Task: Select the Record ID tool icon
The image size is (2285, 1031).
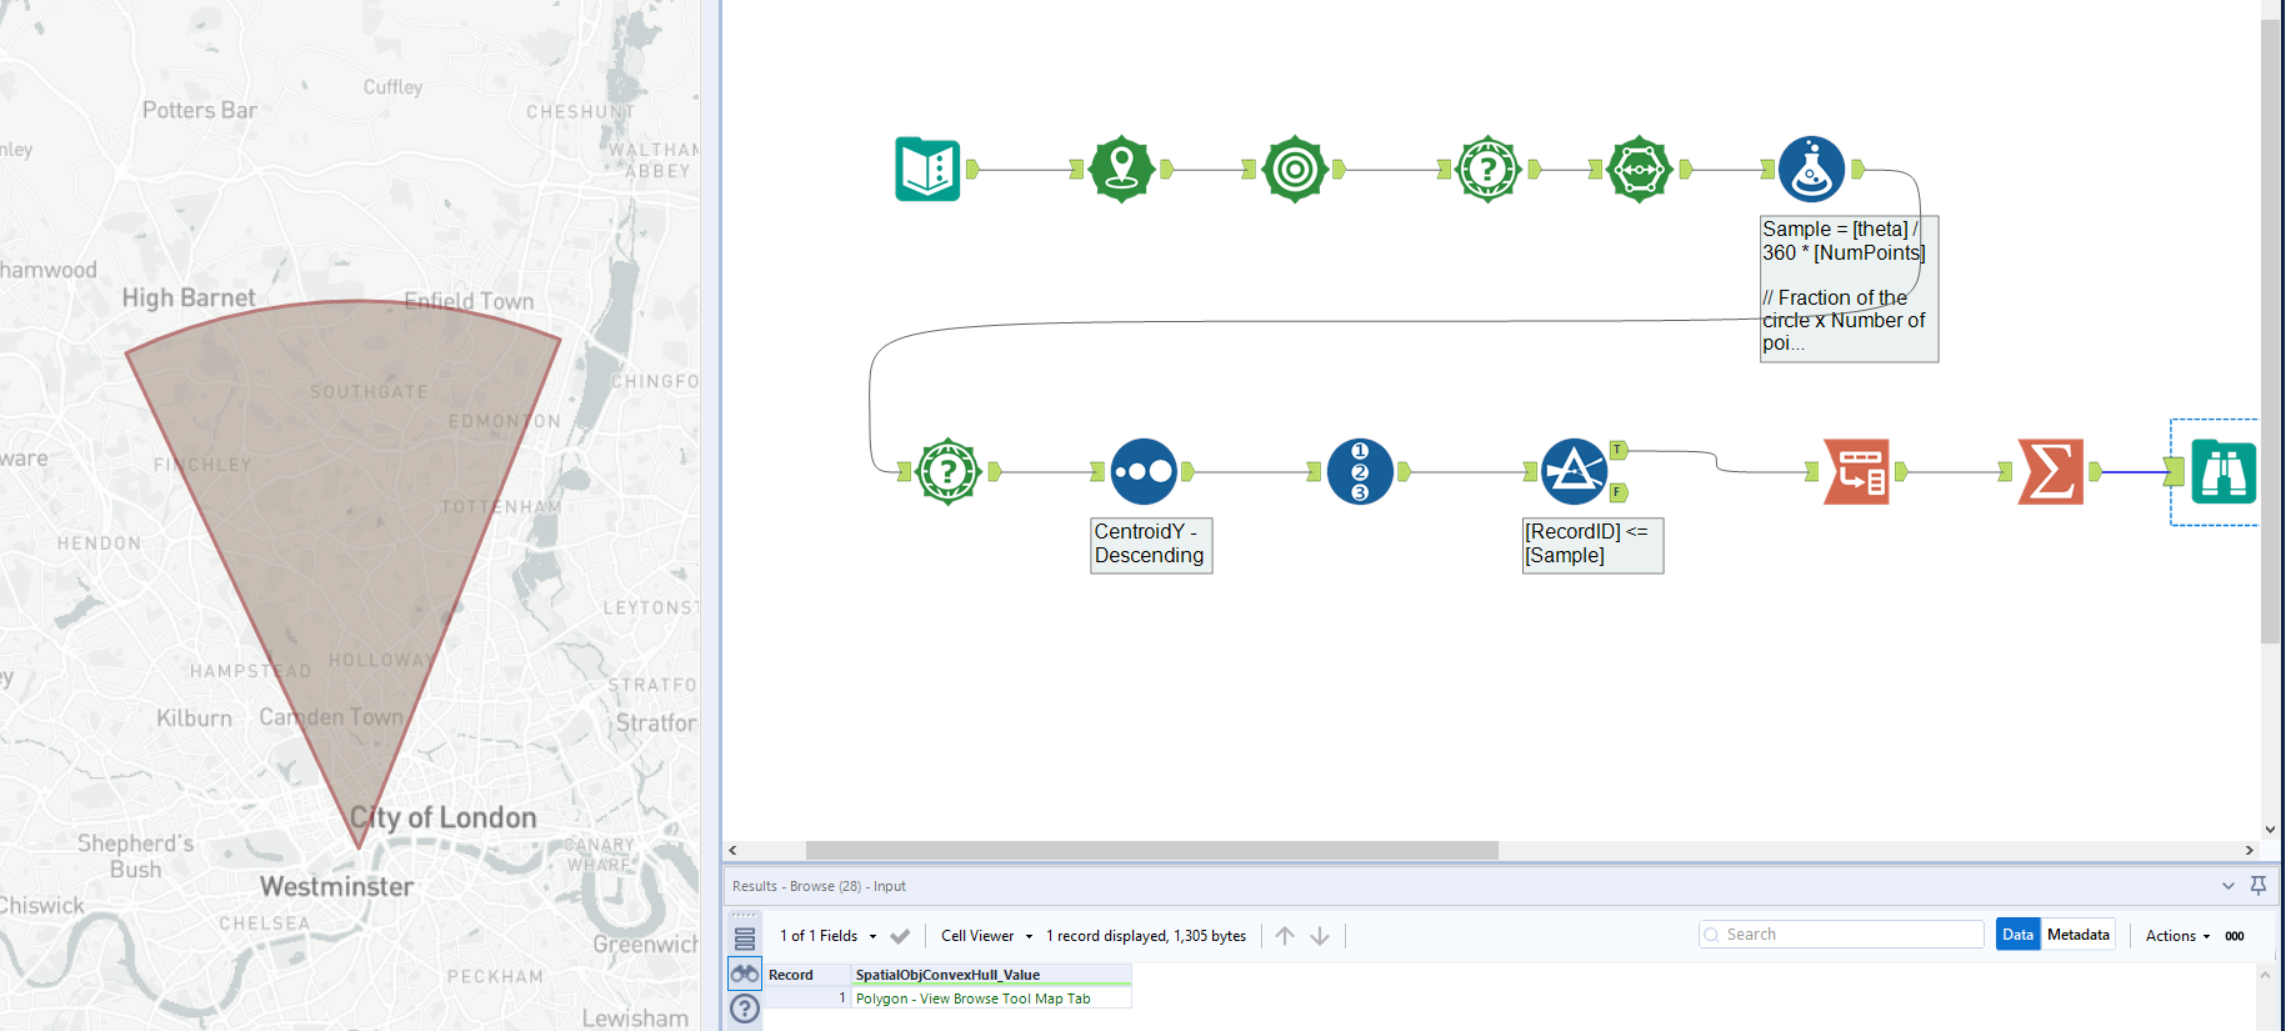Action: 1360,470
